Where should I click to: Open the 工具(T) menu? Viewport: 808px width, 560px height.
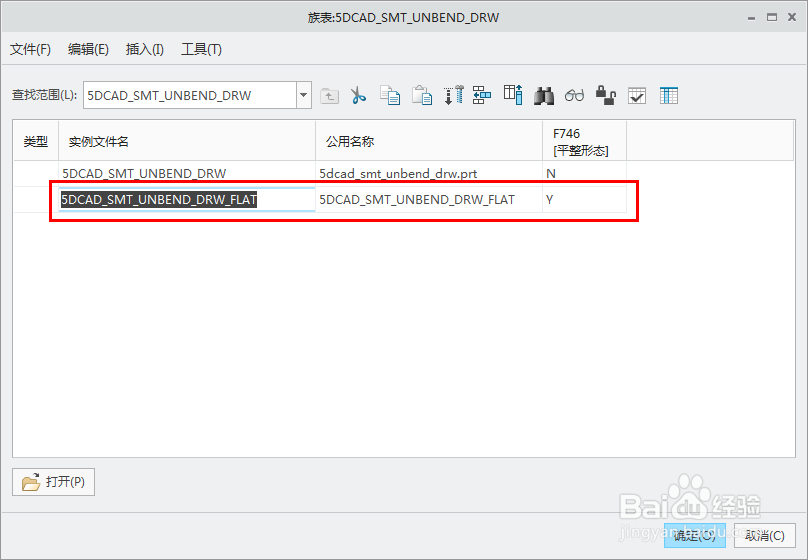(201, 49)
